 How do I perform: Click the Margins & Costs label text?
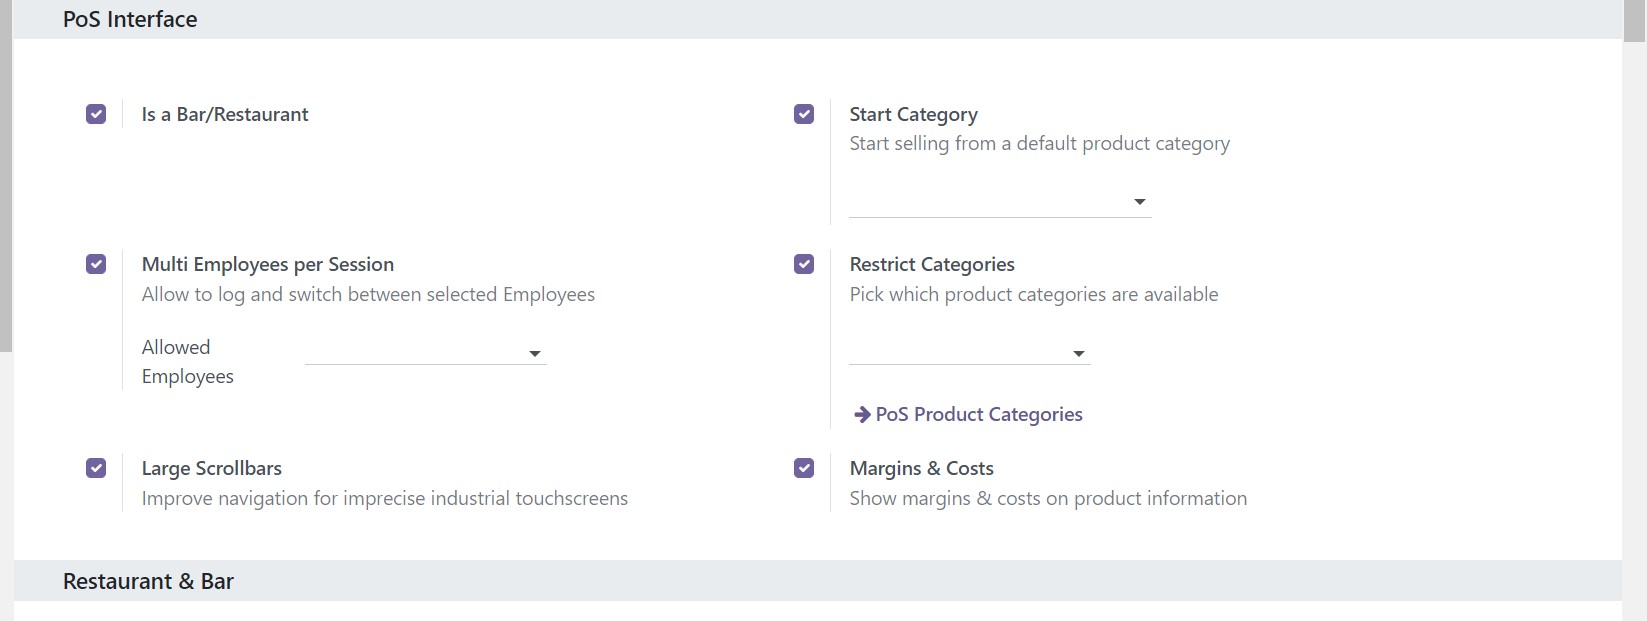[922, 468]
